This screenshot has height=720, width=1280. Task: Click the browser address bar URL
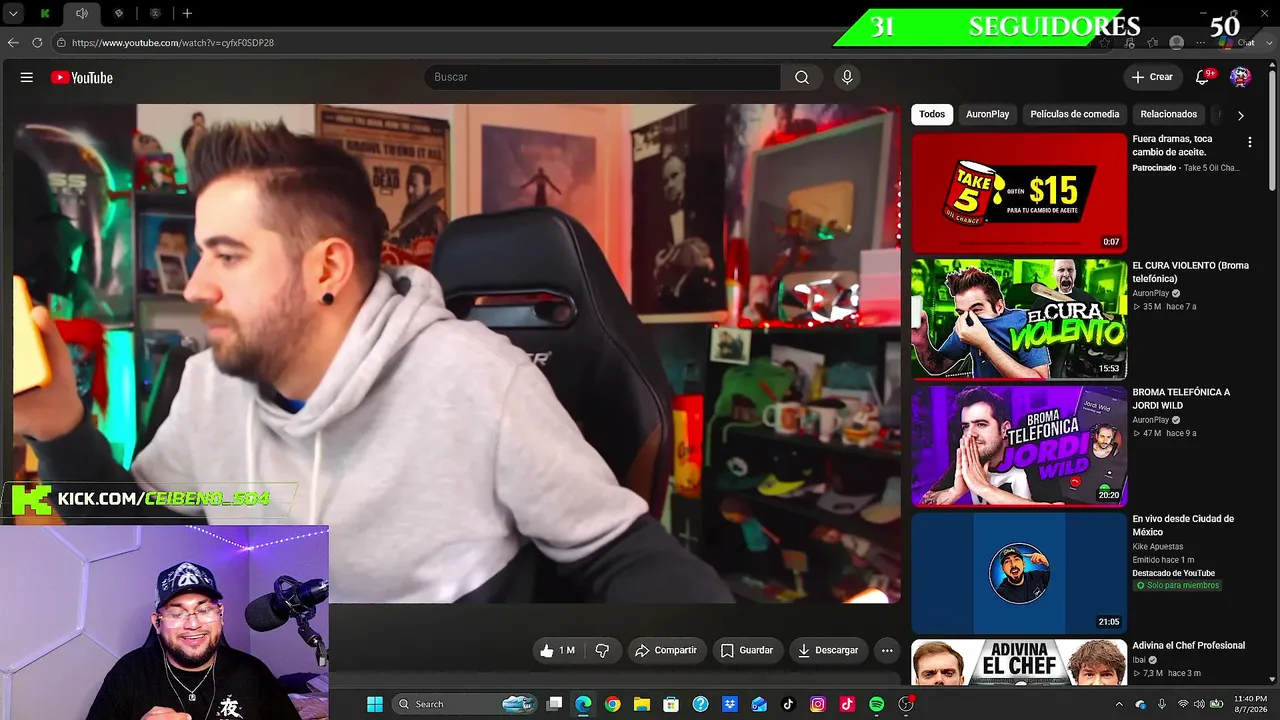point(173,43)
